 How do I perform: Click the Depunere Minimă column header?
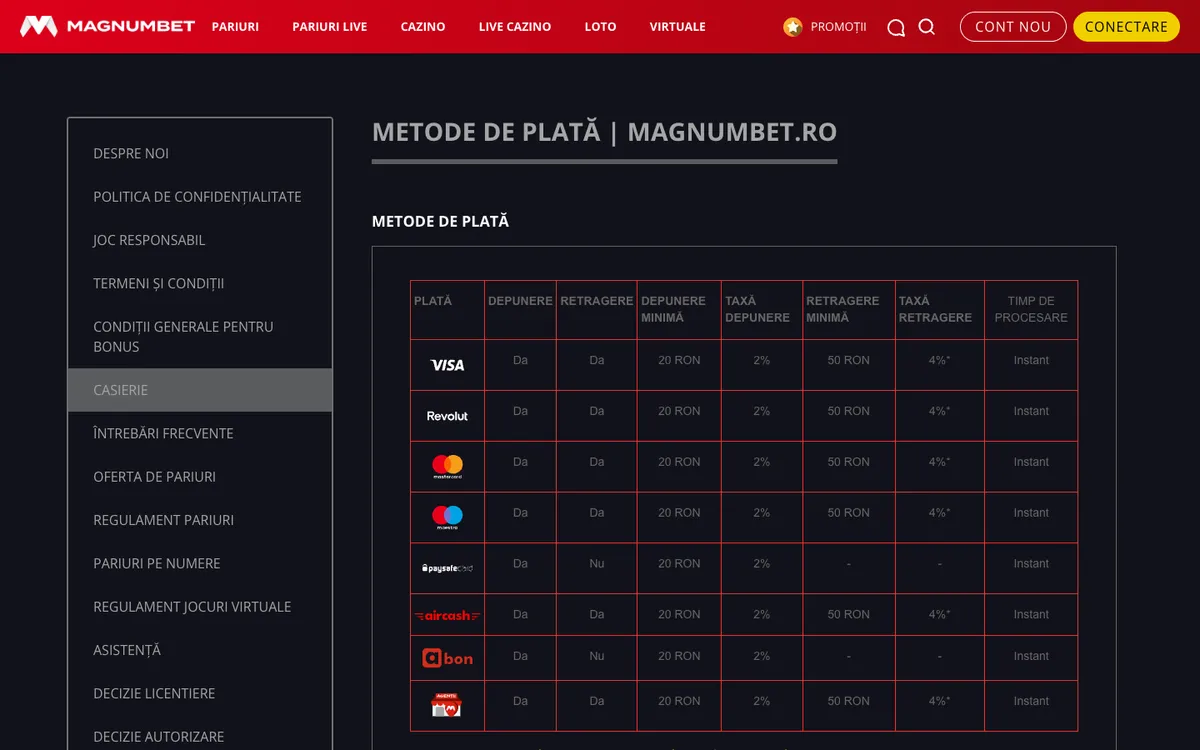click(x=673, y=309)
